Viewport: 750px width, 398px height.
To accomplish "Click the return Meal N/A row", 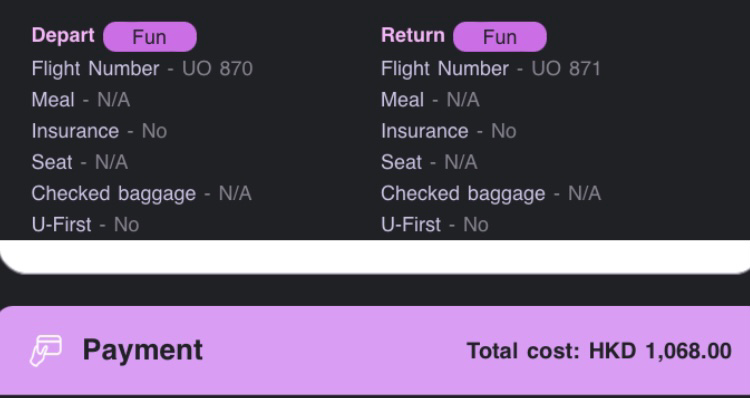I will tap(430, 100).
